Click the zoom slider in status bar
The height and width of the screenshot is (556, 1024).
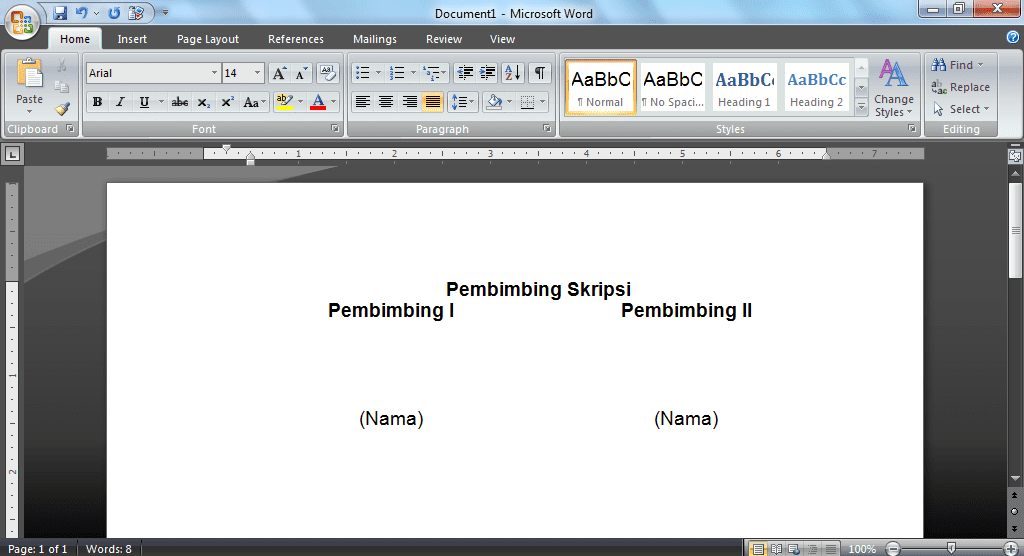pyautogui.click(x=951, y=548)
